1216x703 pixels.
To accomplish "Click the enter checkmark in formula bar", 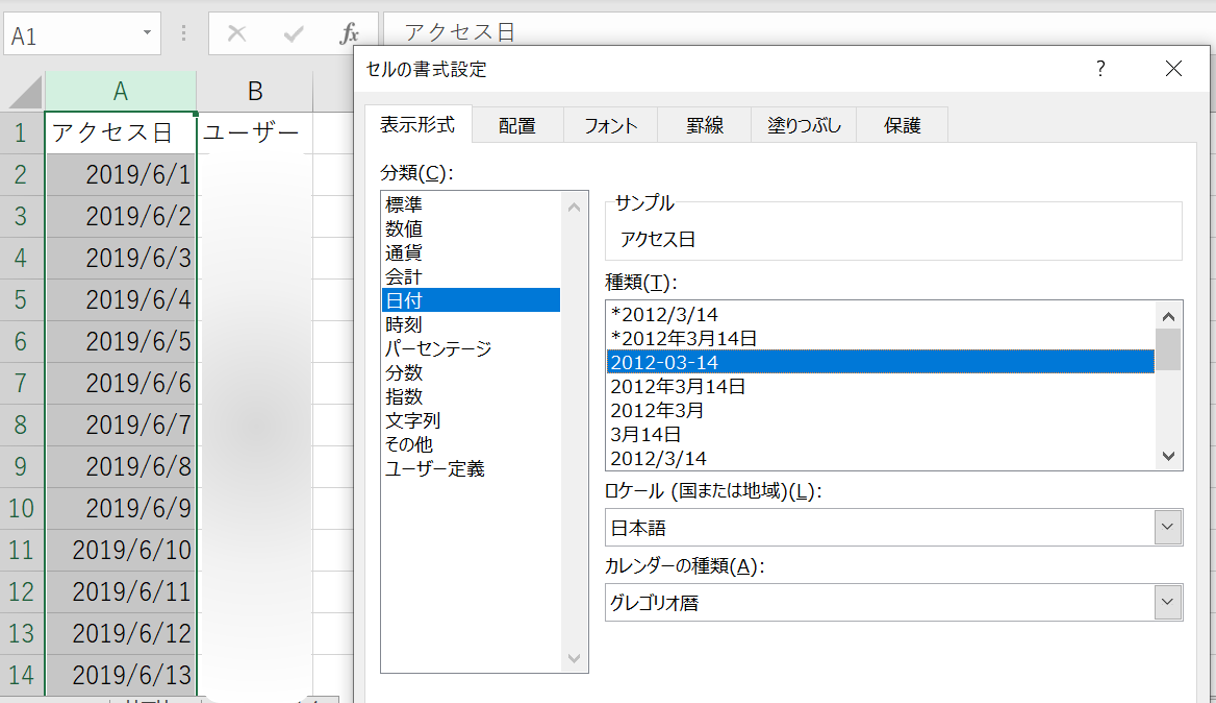I will 293,34.
